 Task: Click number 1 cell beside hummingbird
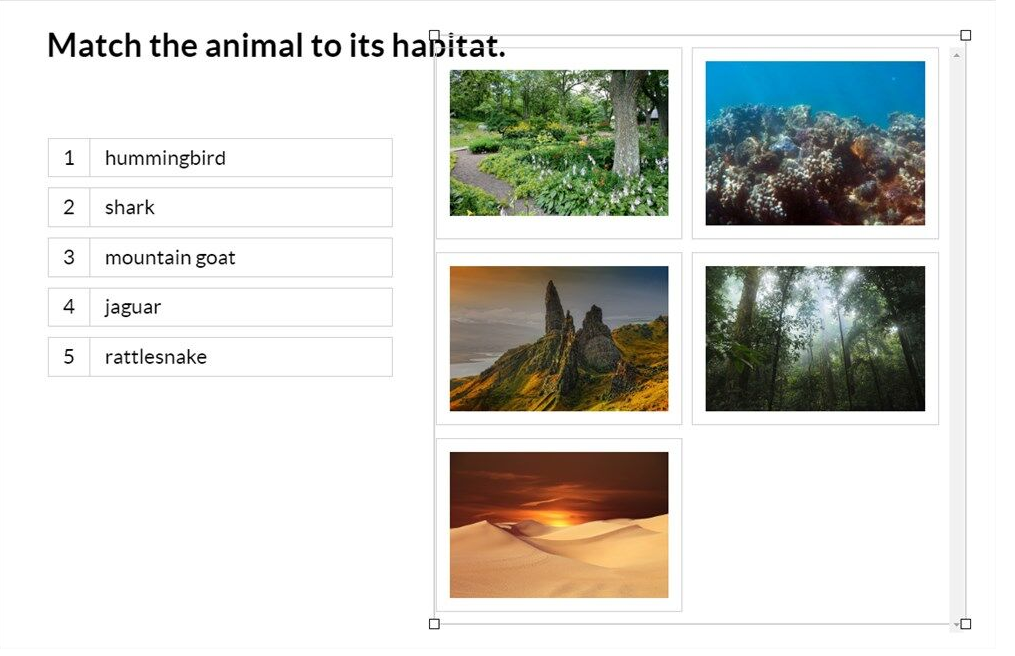click(x=69, y=158)
